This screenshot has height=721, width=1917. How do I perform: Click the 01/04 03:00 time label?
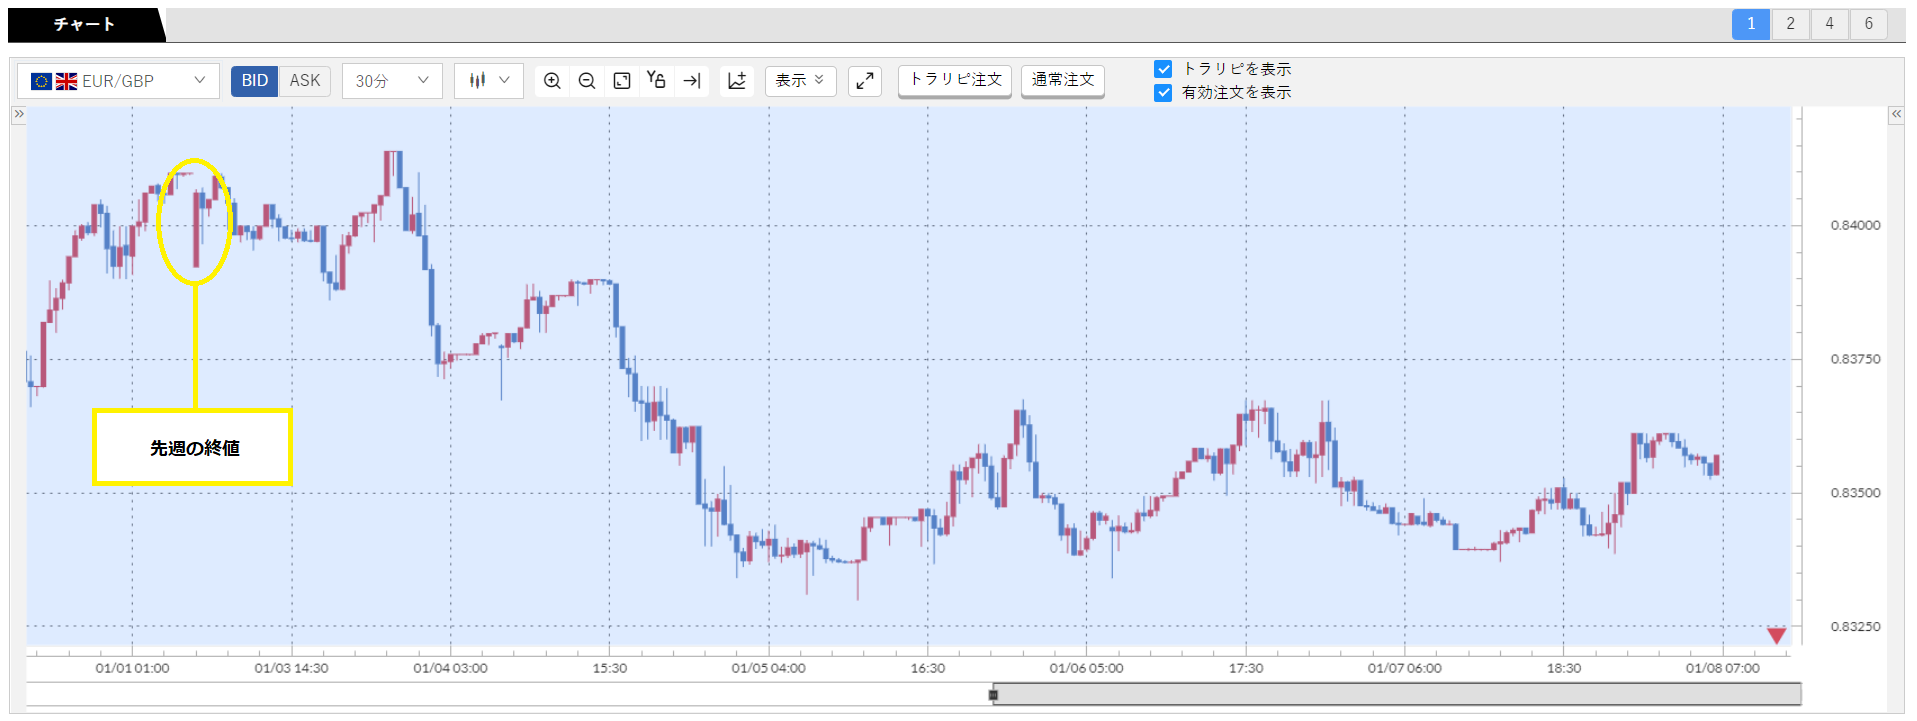[x=450, y=668]
